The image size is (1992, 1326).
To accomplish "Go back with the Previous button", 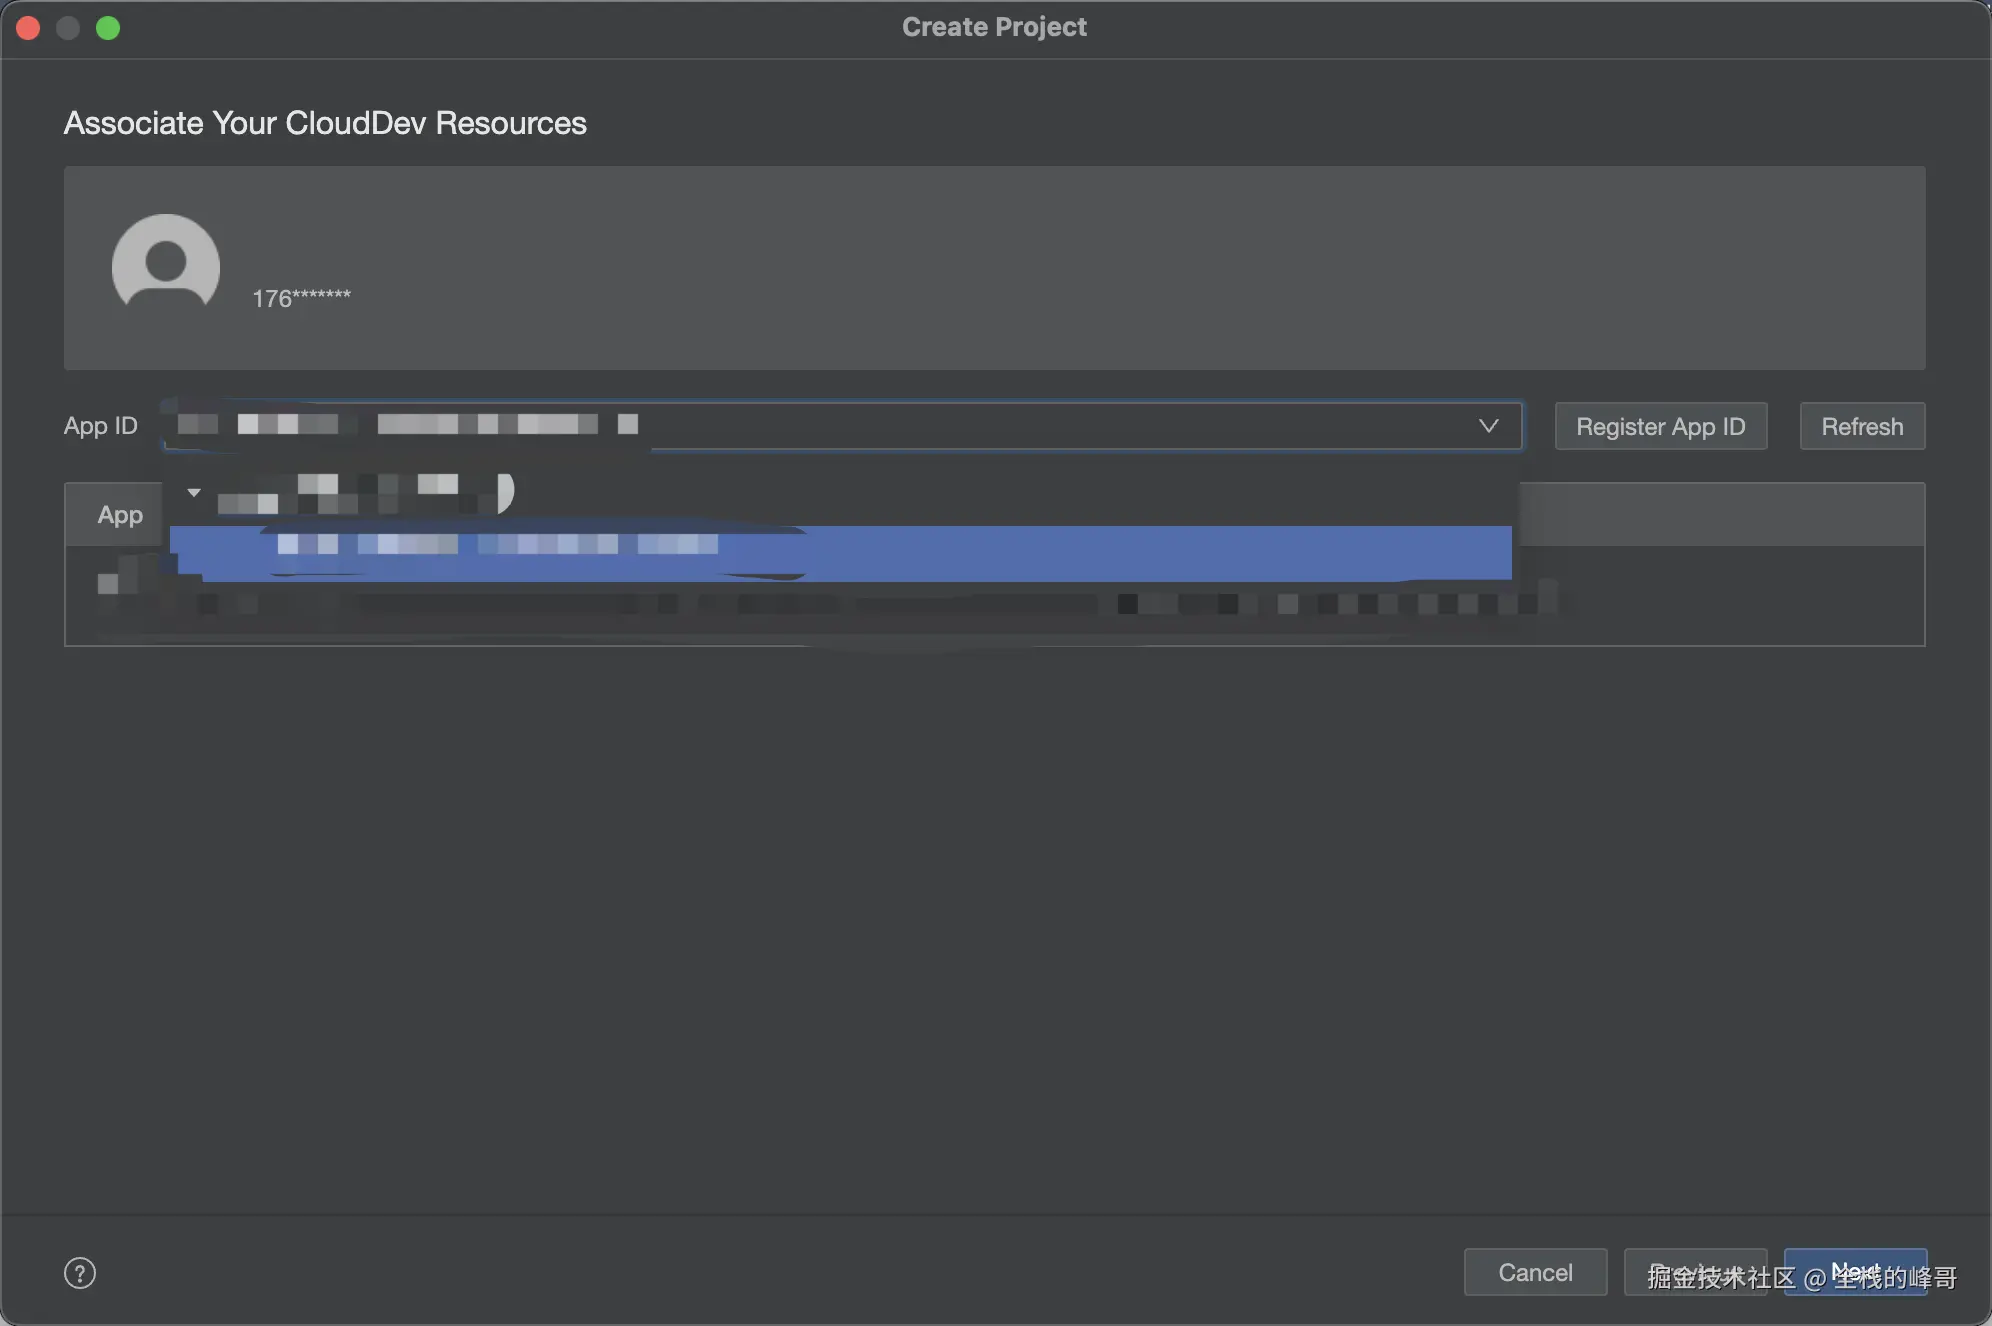I will (1695, 1272).
